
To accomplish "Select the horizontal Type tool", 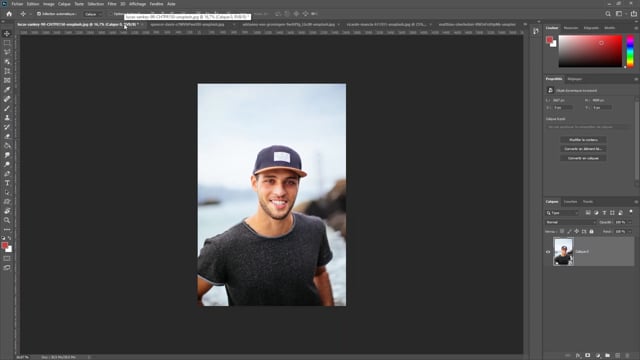I will click(7, 183).
